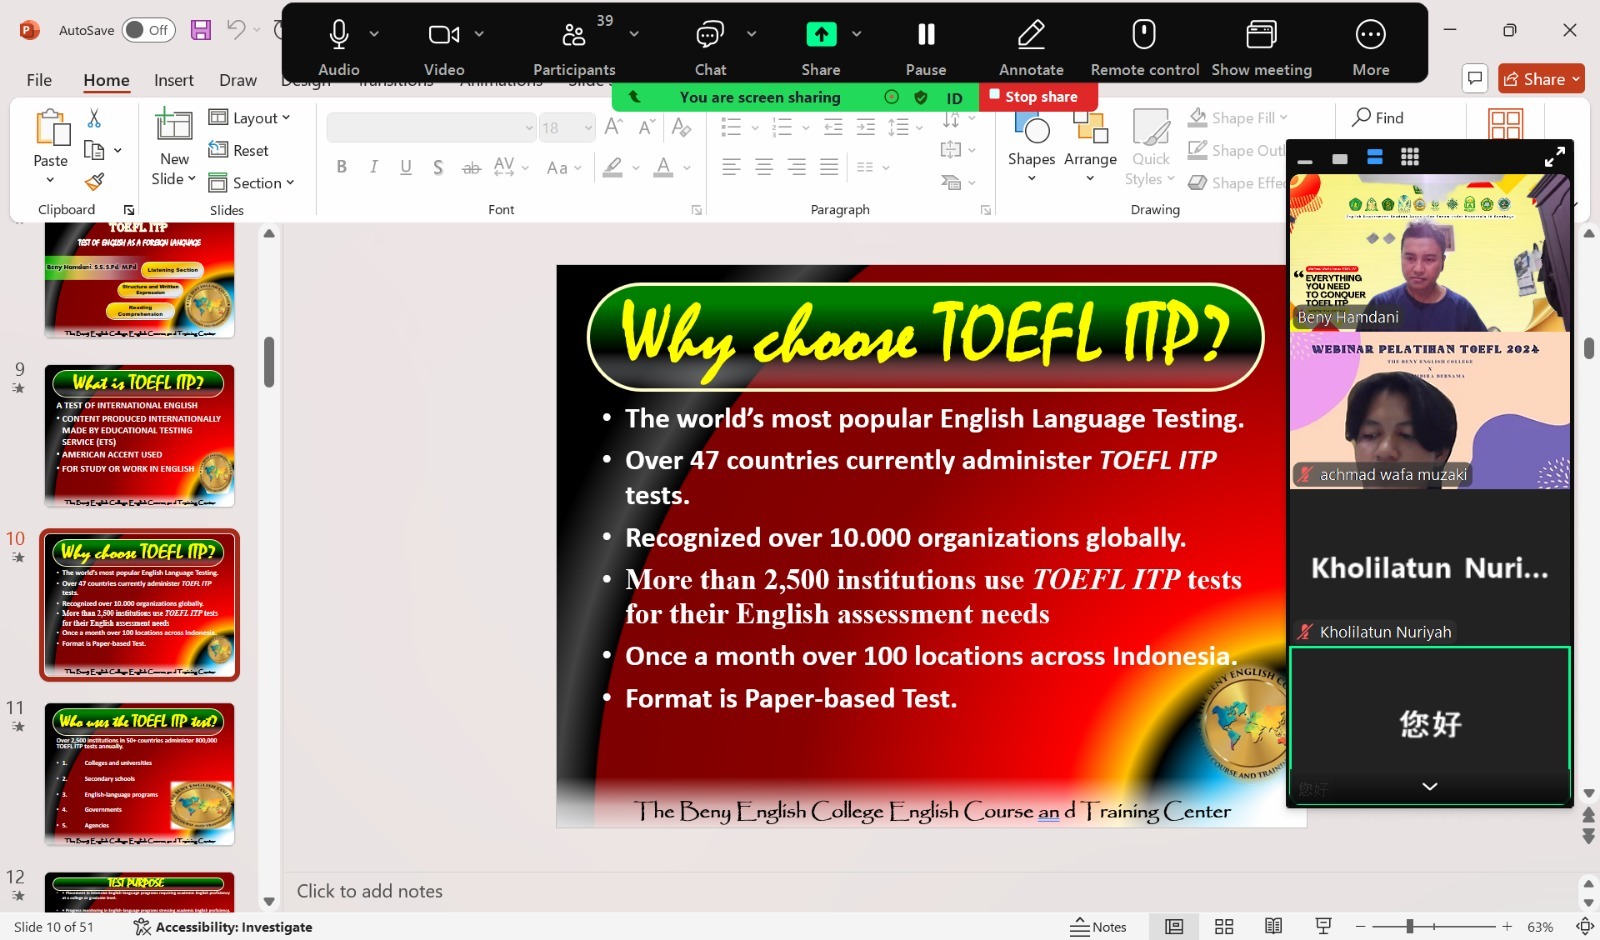Toggle Notes pane in status bar

click(x=1099, y=927)
